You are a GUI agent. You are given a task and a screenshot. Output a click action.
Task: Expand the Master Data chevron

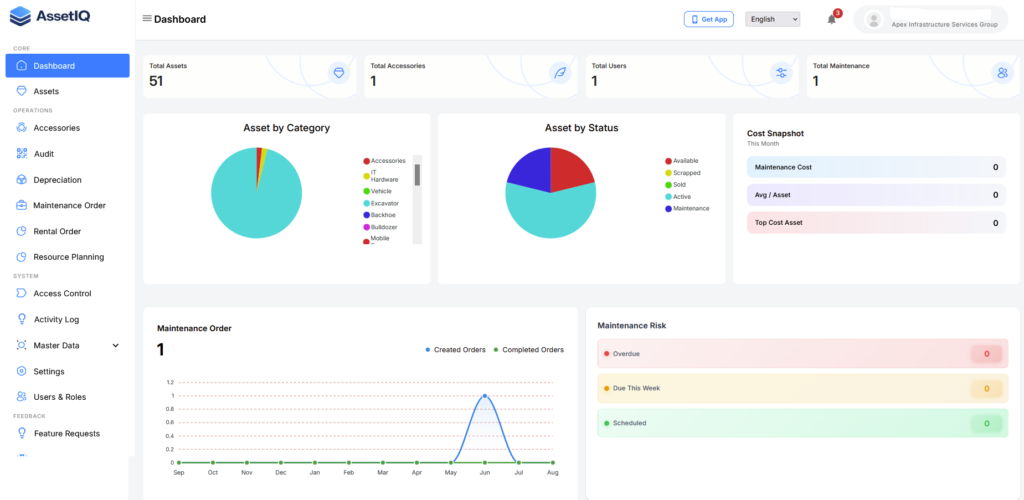coord(116,345)
